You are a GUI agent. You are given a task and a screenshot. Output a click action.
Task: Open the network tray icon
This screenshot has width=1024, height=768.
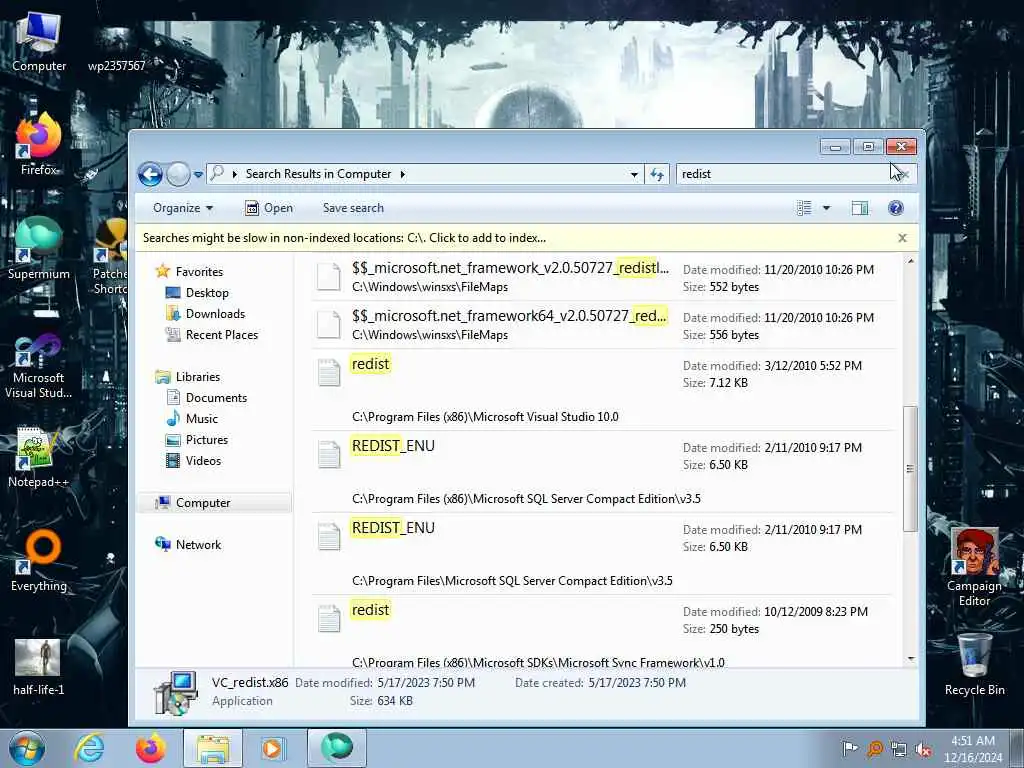pos(899,750)
